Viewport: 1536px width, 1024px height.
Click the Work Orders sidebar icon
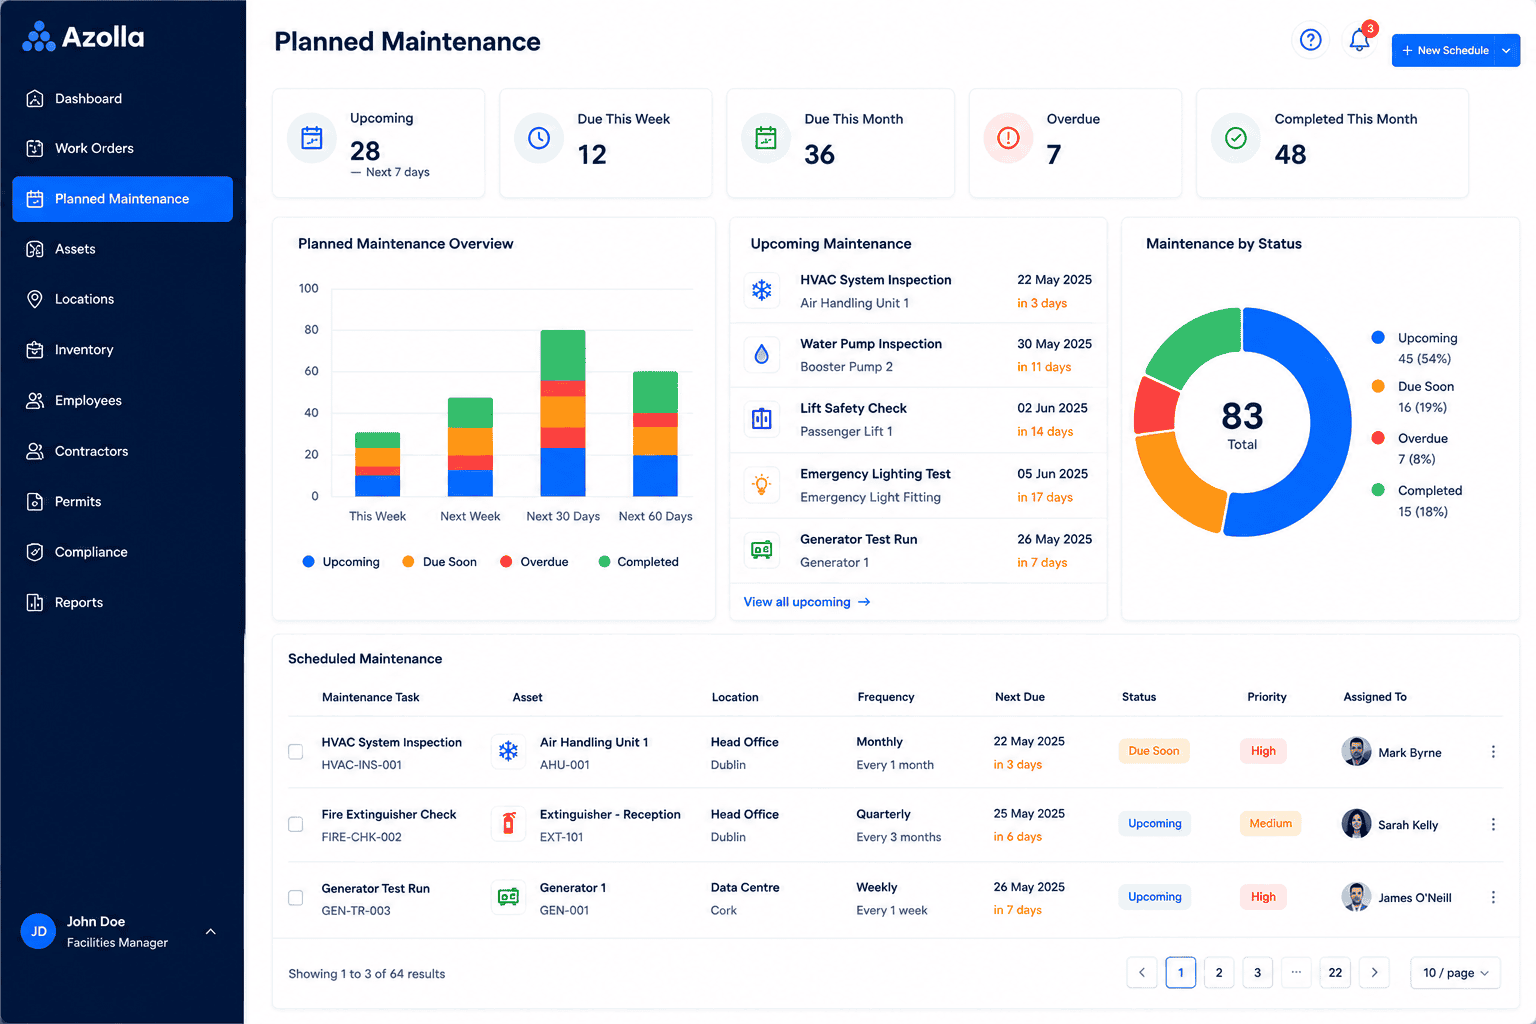point(35,148)
